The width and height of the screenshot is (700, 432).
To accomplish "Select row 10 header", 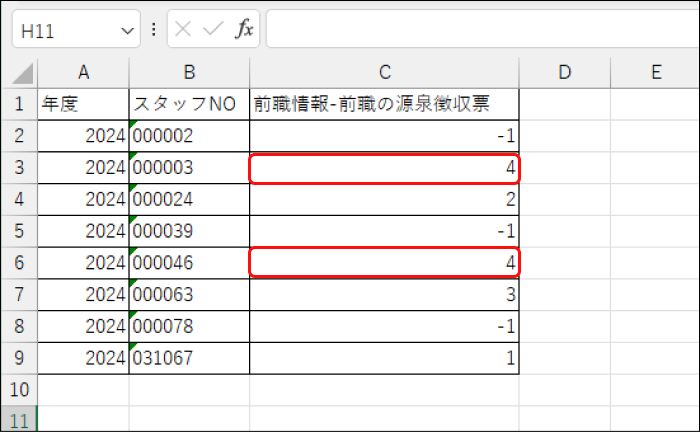I will pyautogui.click(x=19, y=390).
